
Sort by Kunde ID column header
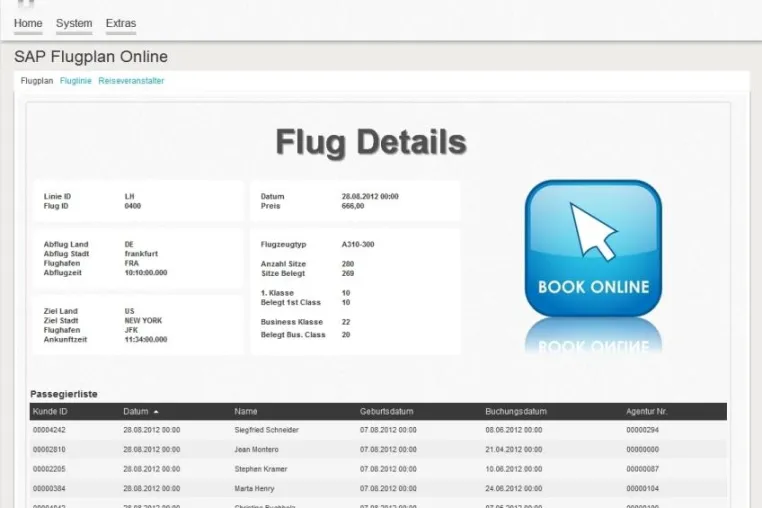(x=50, y=411)
